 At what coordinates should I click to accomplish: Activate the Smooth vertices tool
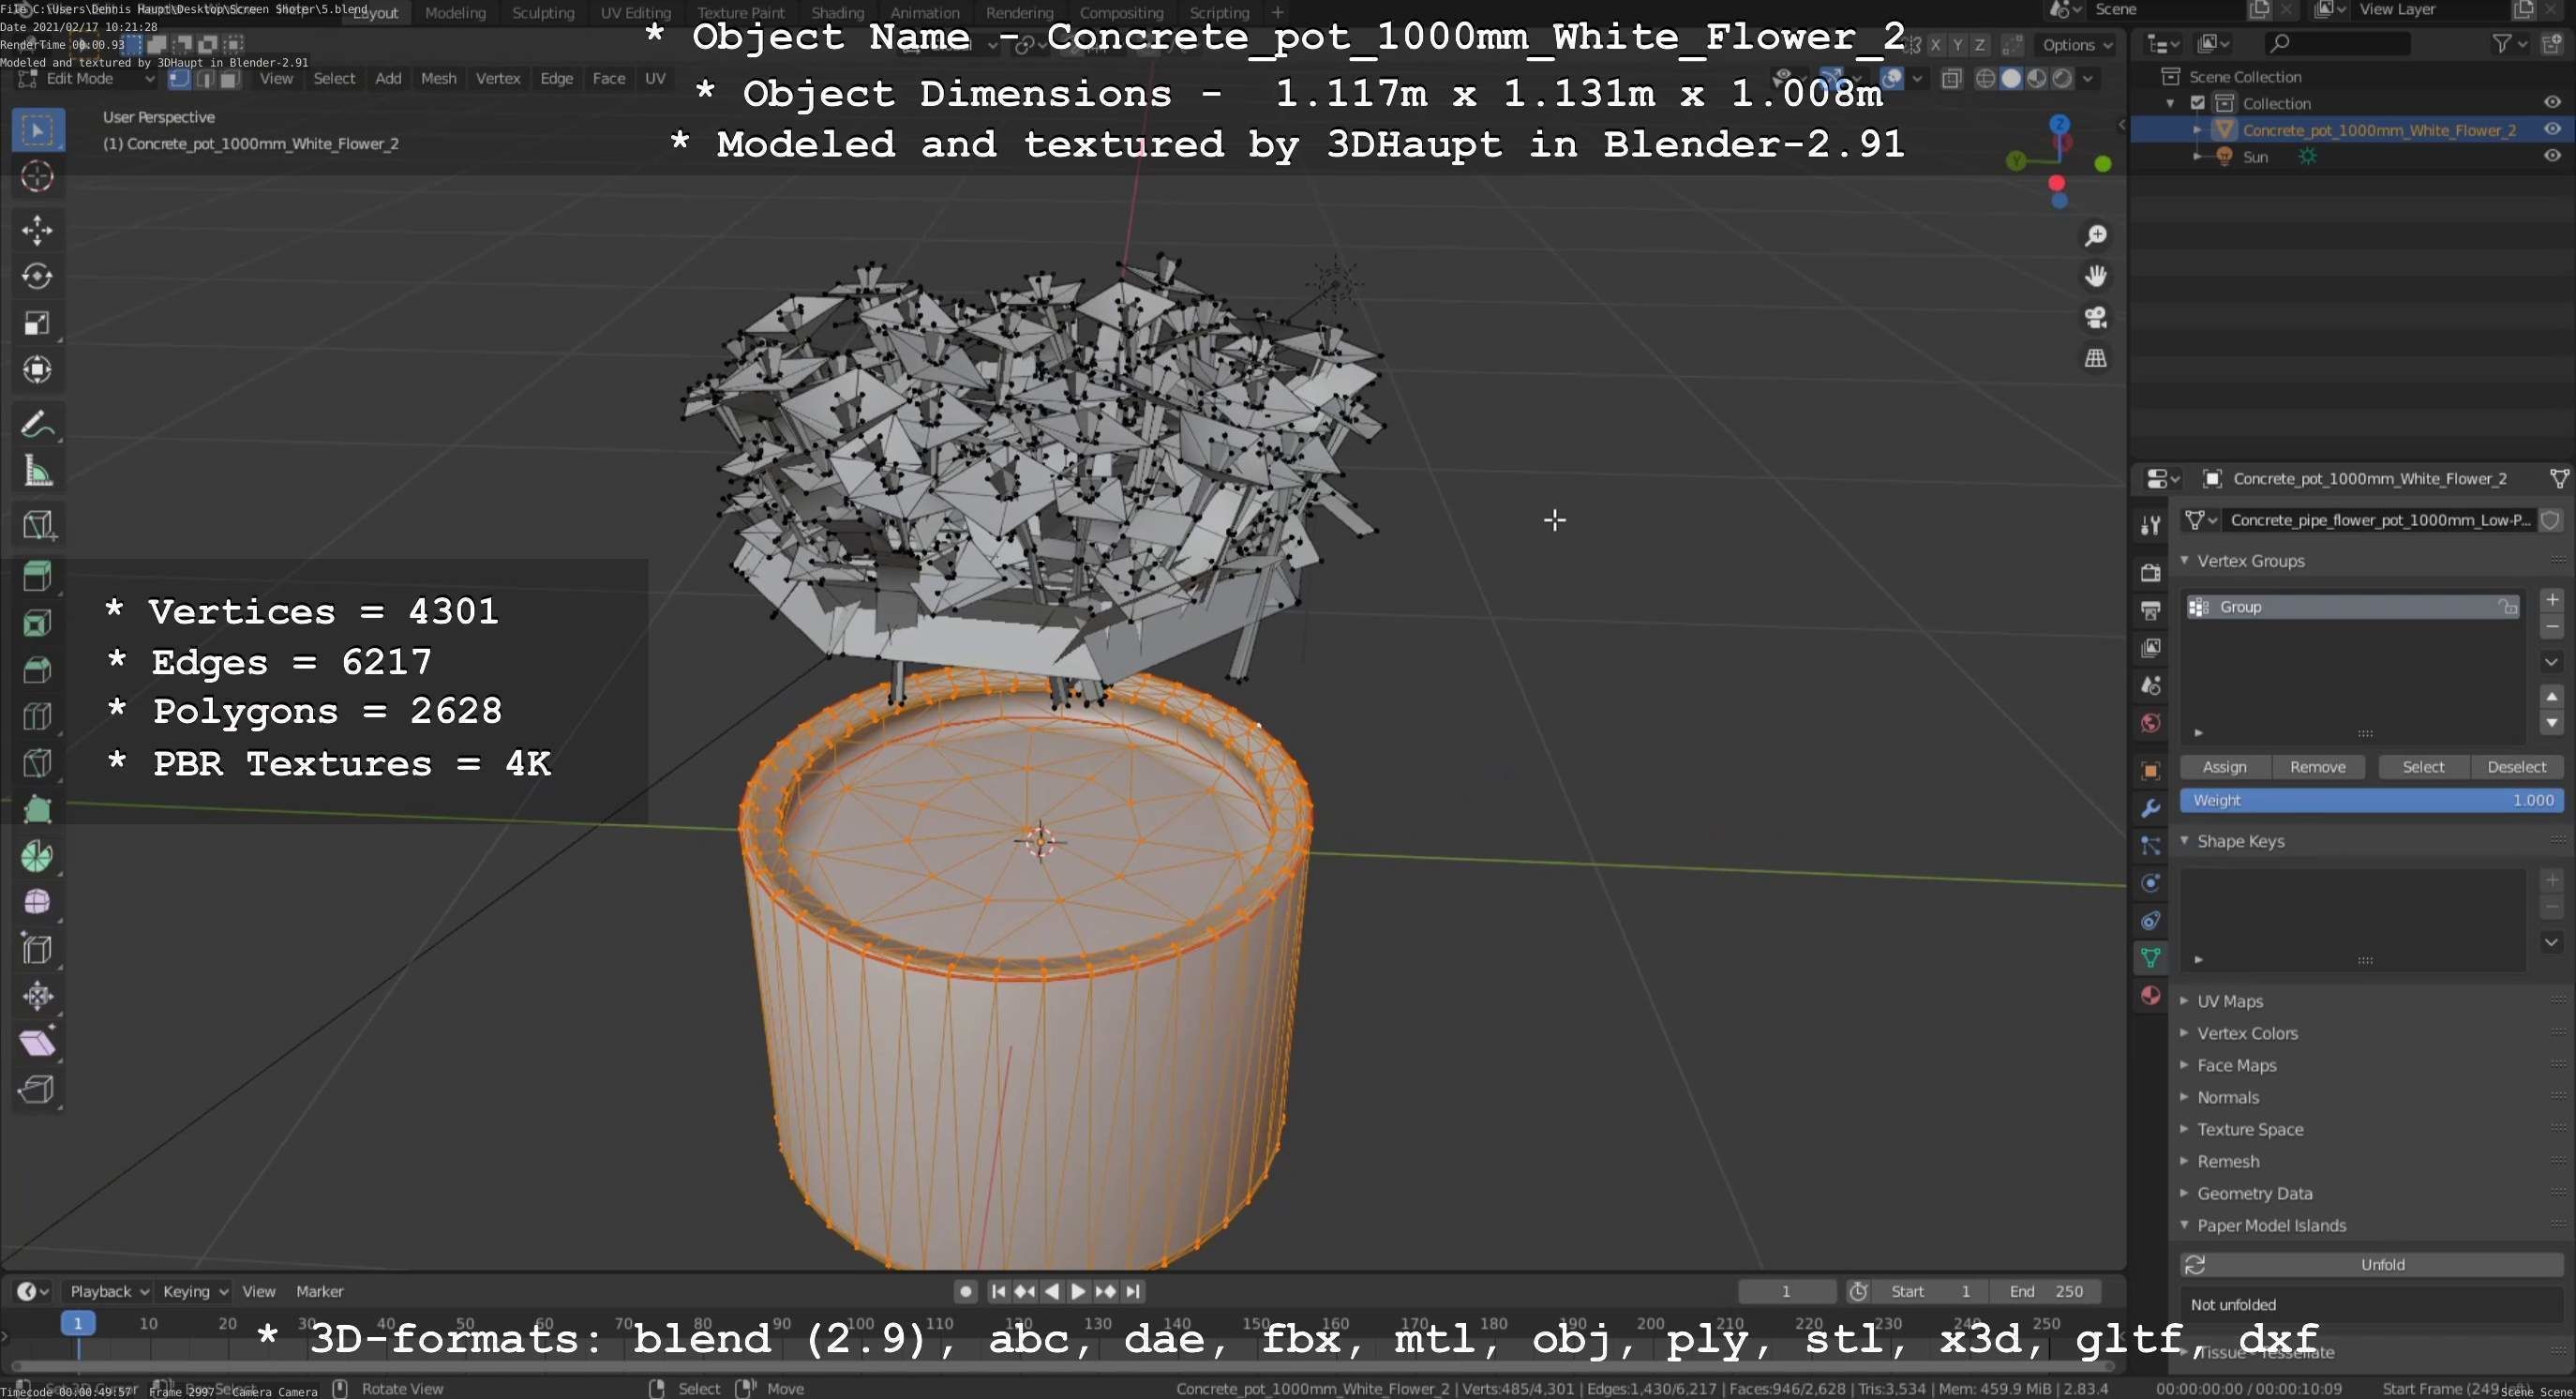pyautogui.click(x=38, y=903)
